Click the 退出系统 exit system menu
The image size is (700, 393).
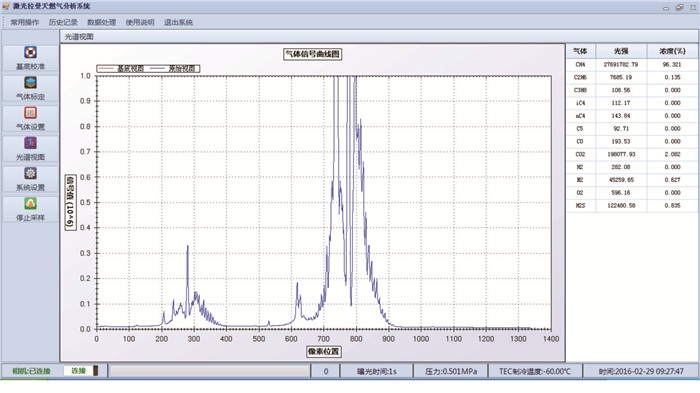point(178,22)
